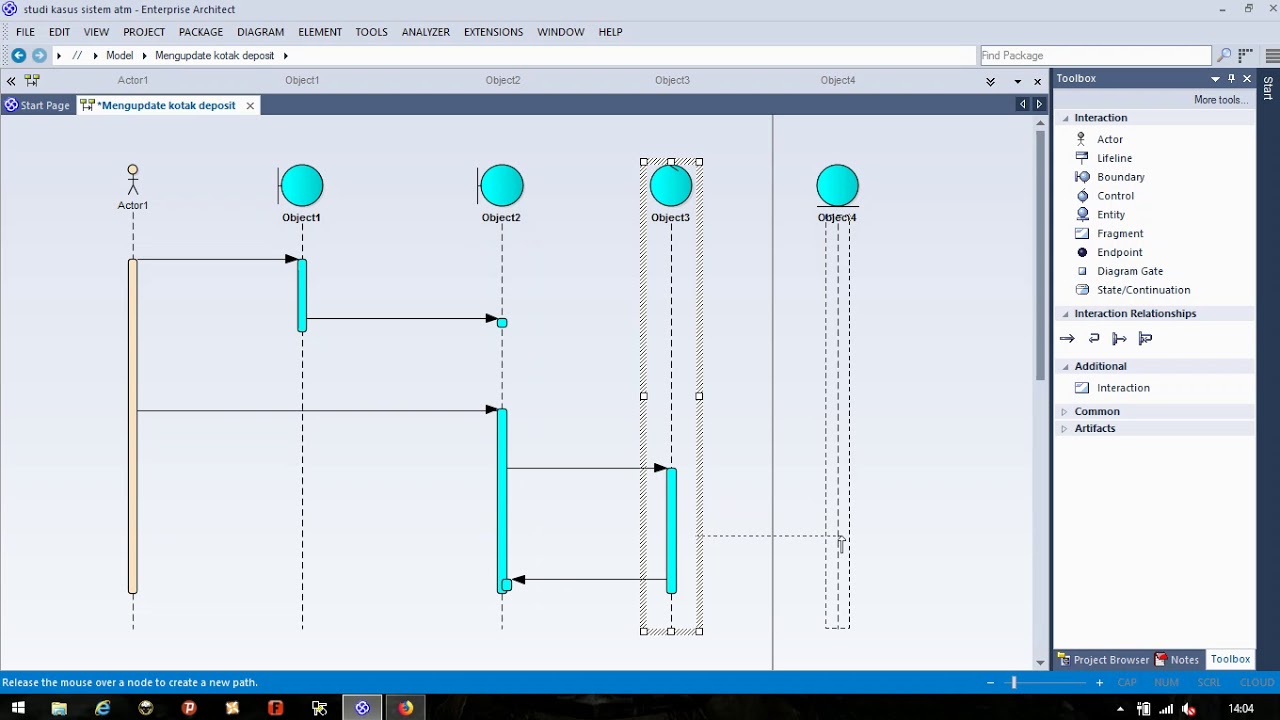
Task: Select the Message relationship arrow tool
Action: click(x=1067, y=339)
